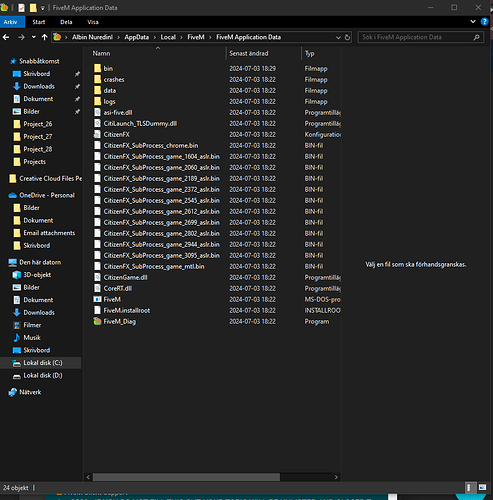
Task: Expand the ribbon with the chevron
Action: 473,22
